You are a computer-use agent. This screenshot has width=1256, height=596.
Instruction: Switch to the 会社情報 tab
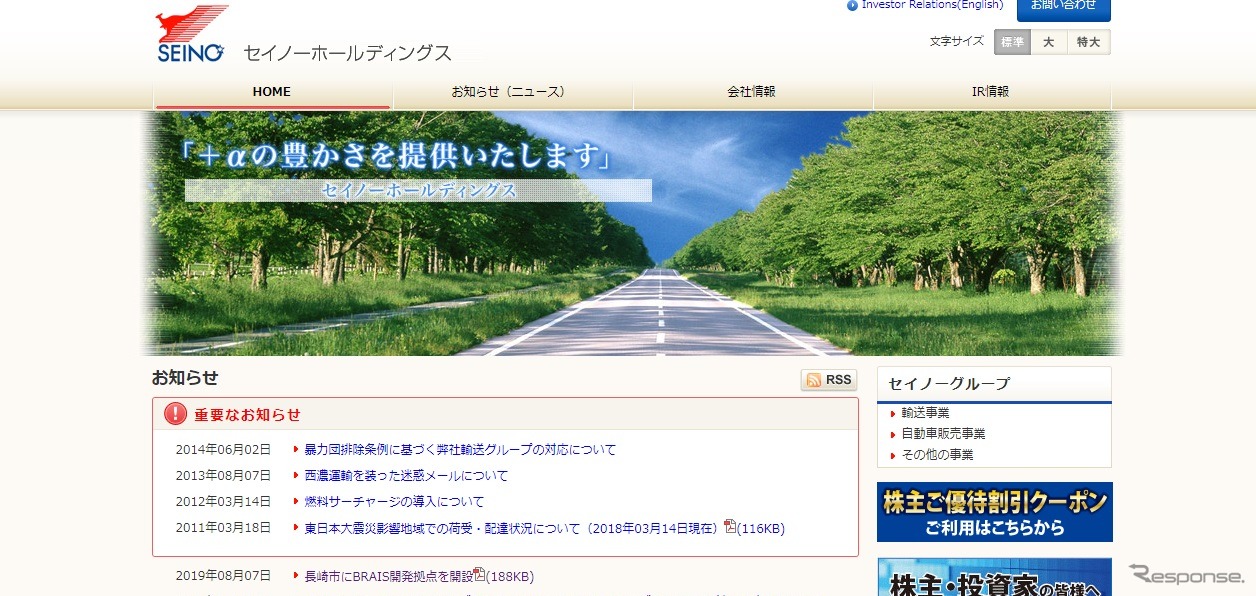pyautogui.click(x=752, y=91)
